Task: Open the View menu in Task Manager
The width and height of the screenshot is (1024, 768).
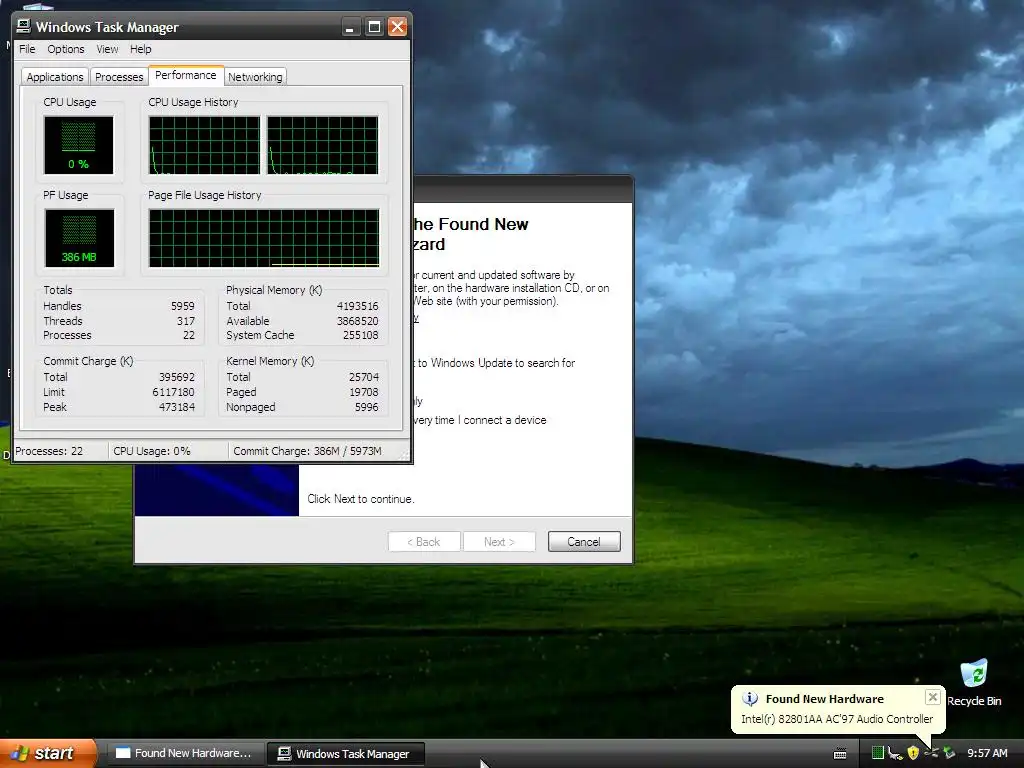Action: 107,49
